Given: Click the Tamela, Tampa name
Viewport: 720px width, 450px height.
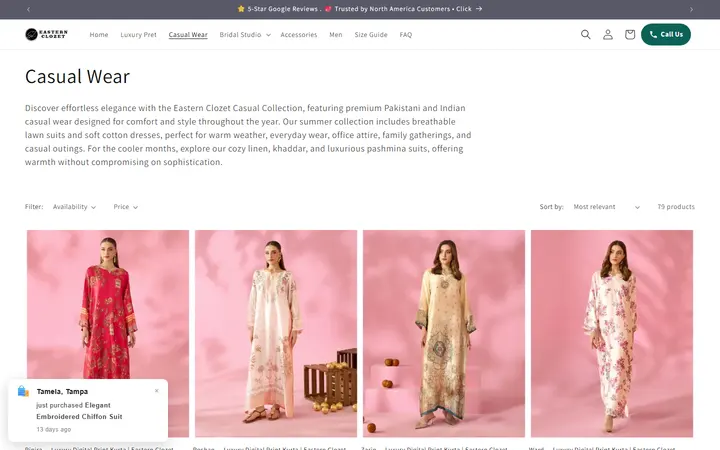Looking at the screenshot, I should [x=62, y=392].
